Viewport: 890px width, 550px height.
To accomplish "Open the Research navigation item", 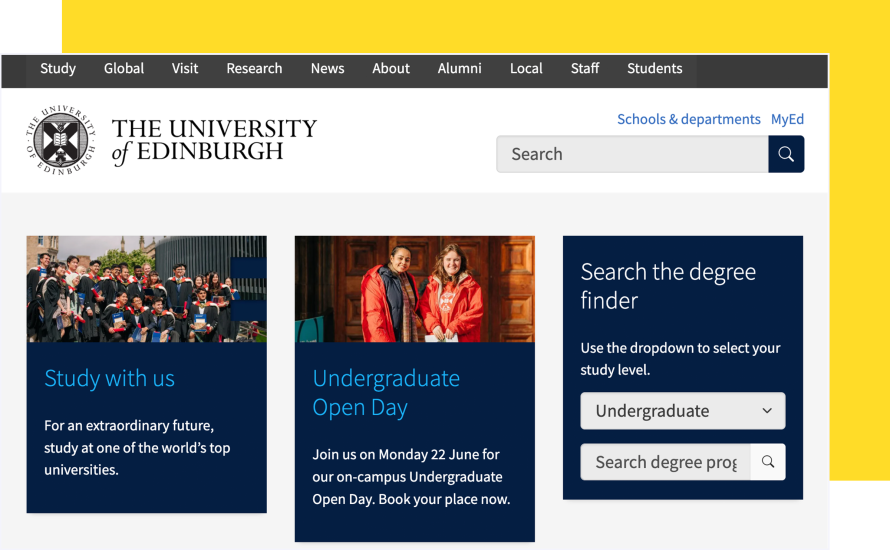I will tap(254, 69).
